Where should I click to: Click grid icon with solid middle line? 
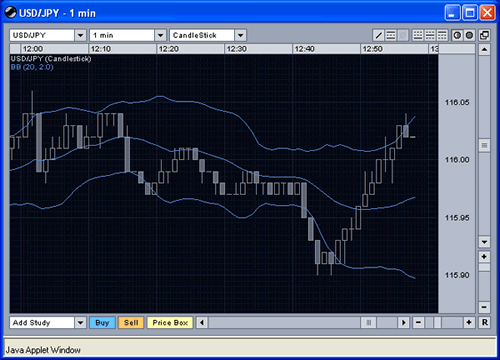(x=430, y=35)
